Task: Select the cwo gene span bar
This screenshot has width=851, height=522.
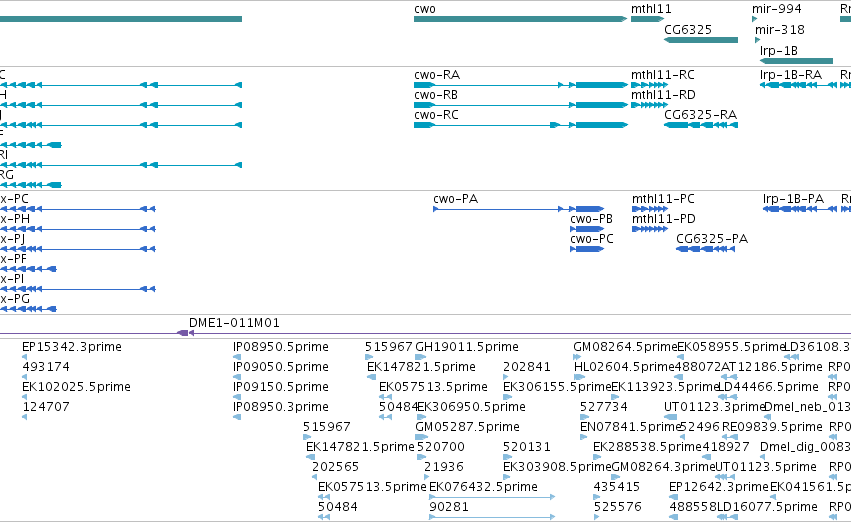Action: pos(520,19)
